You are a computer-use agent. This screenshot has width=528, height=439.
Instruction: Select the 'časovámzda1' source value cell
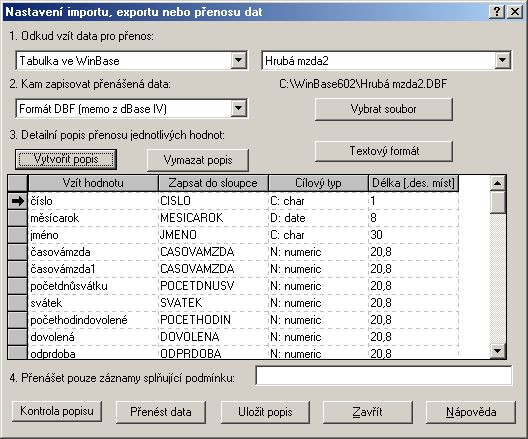tap(93, 269)
